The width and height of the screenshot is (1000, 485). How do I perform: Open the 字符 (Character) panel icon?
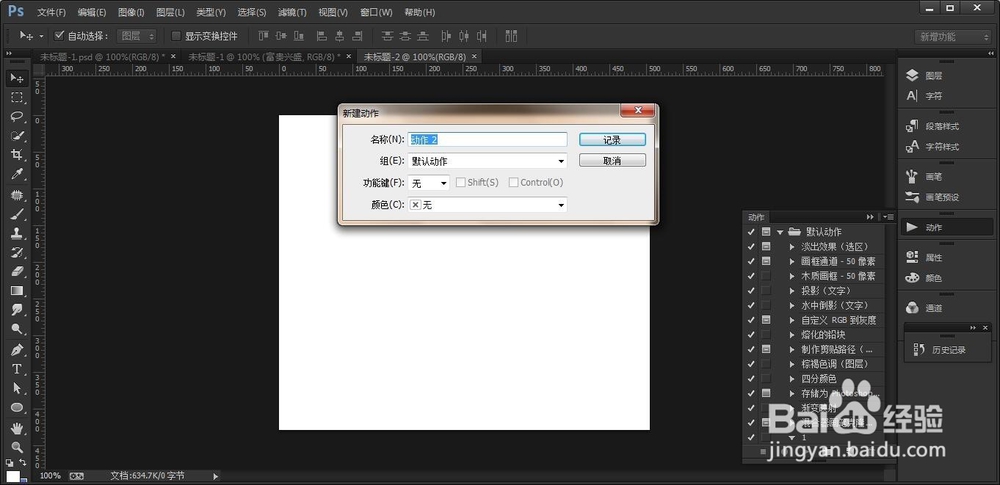(913, 96)
